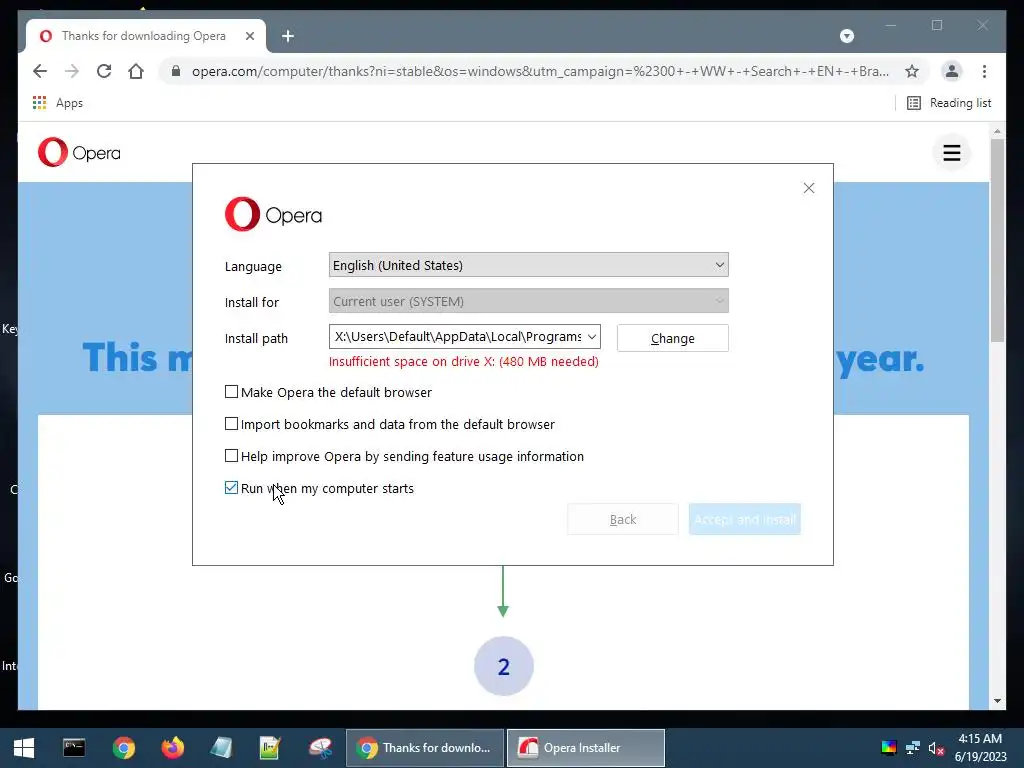This screenshot has width=1024, height=768.
Task: Select the Thanks for downloading Opera tab
Action: pos(144,36)
